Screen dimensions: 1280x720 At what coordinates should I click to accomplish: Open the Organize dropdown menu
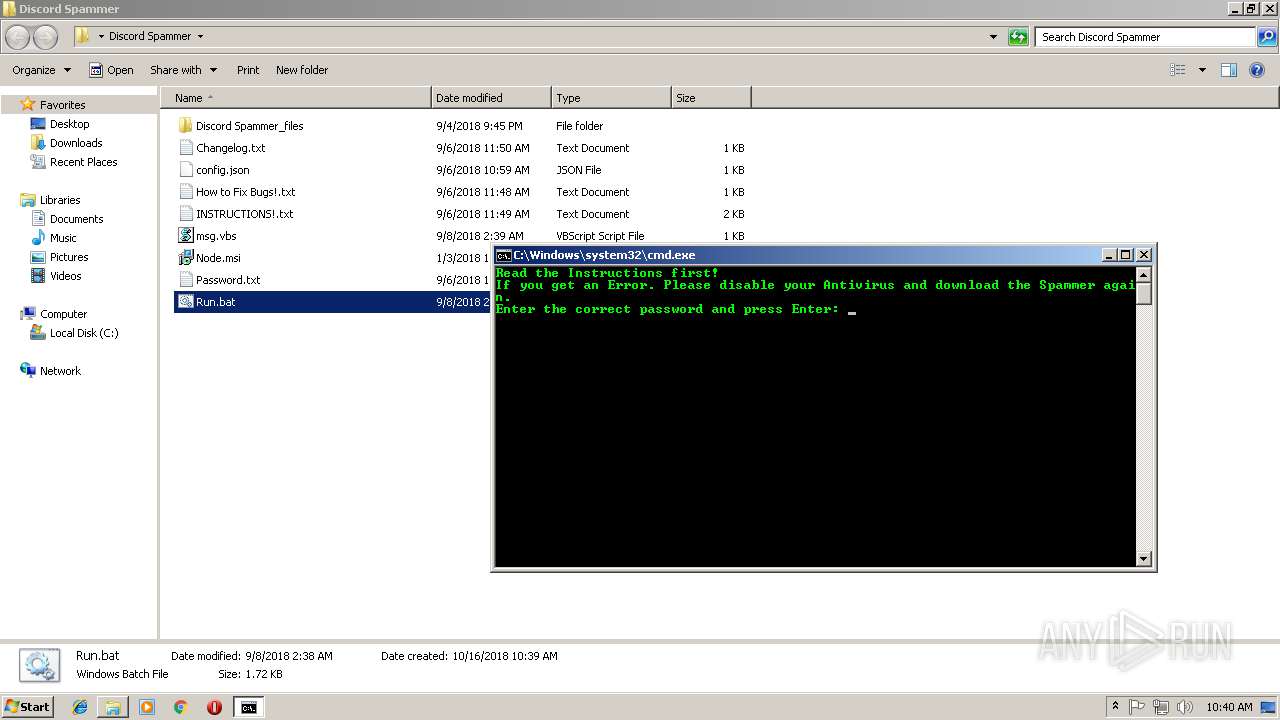[42, 70]
